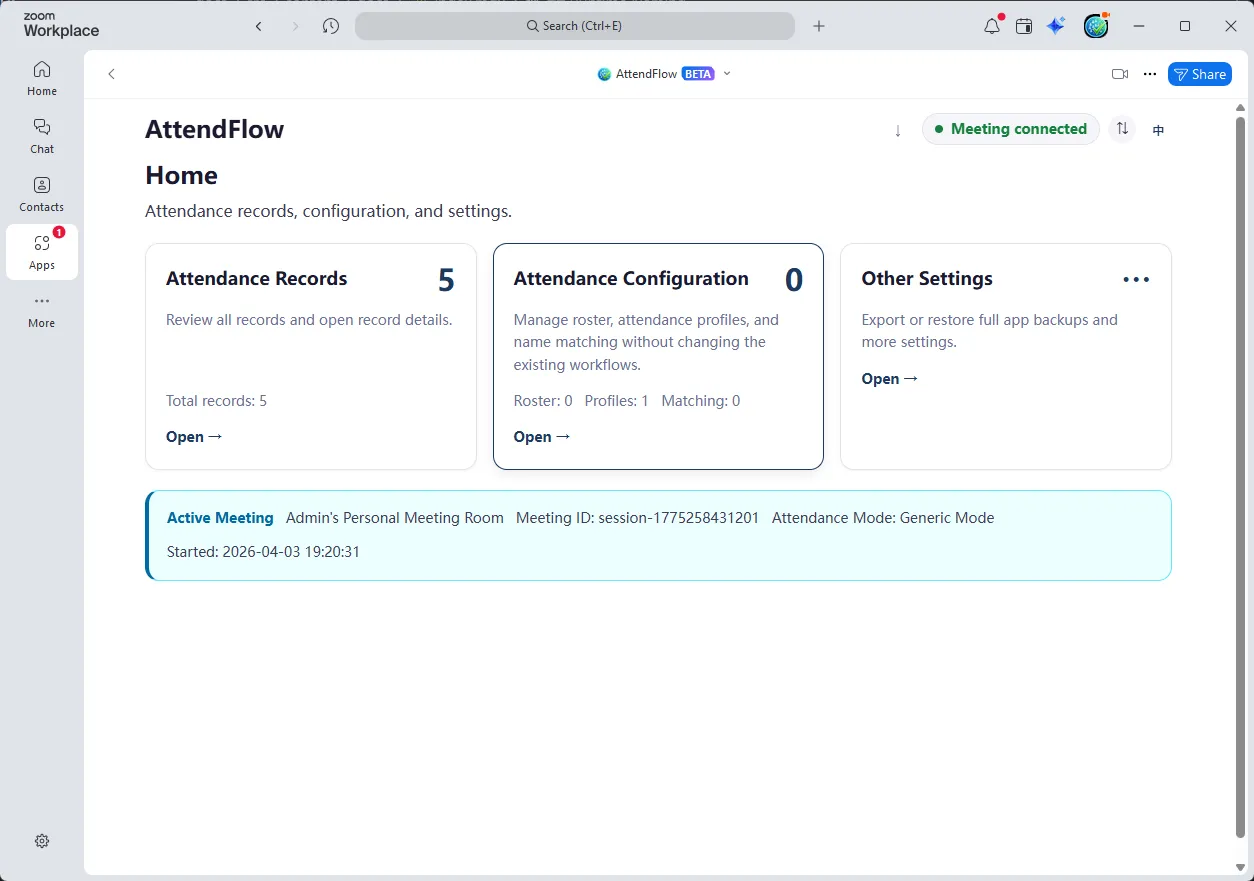The width and height of the screenshot is (1254, 881).
Task: Open the history clock icon
Action: click(x=331, y=26)
